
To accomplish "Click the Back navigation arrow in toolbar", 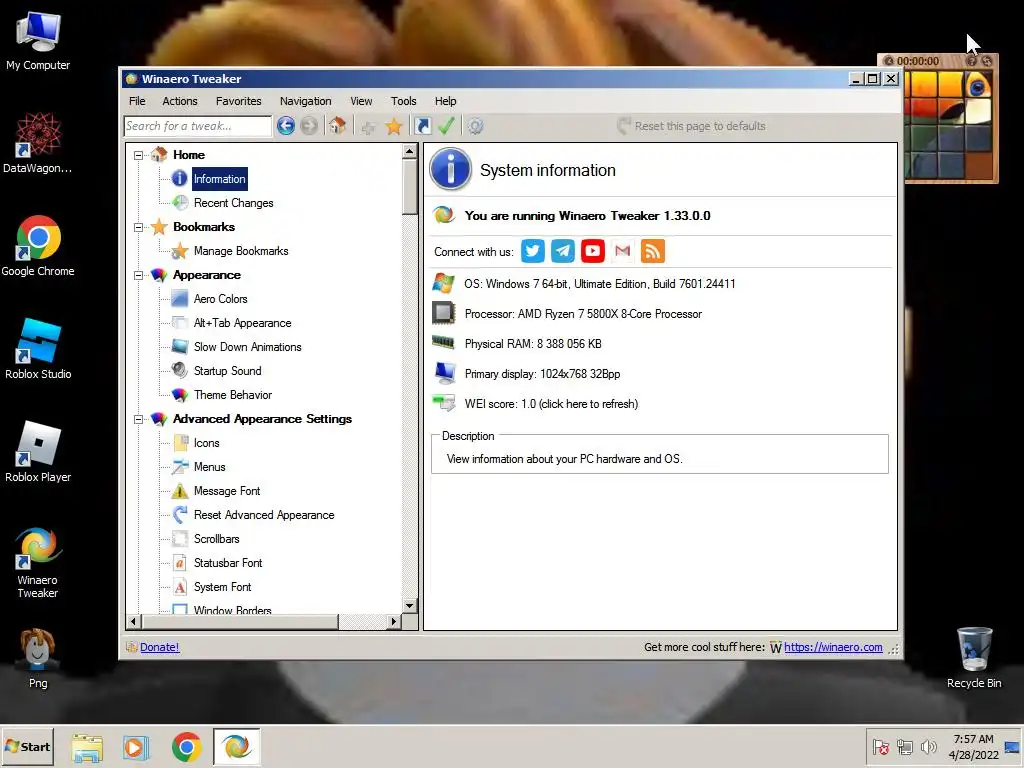I will [285, 125].
